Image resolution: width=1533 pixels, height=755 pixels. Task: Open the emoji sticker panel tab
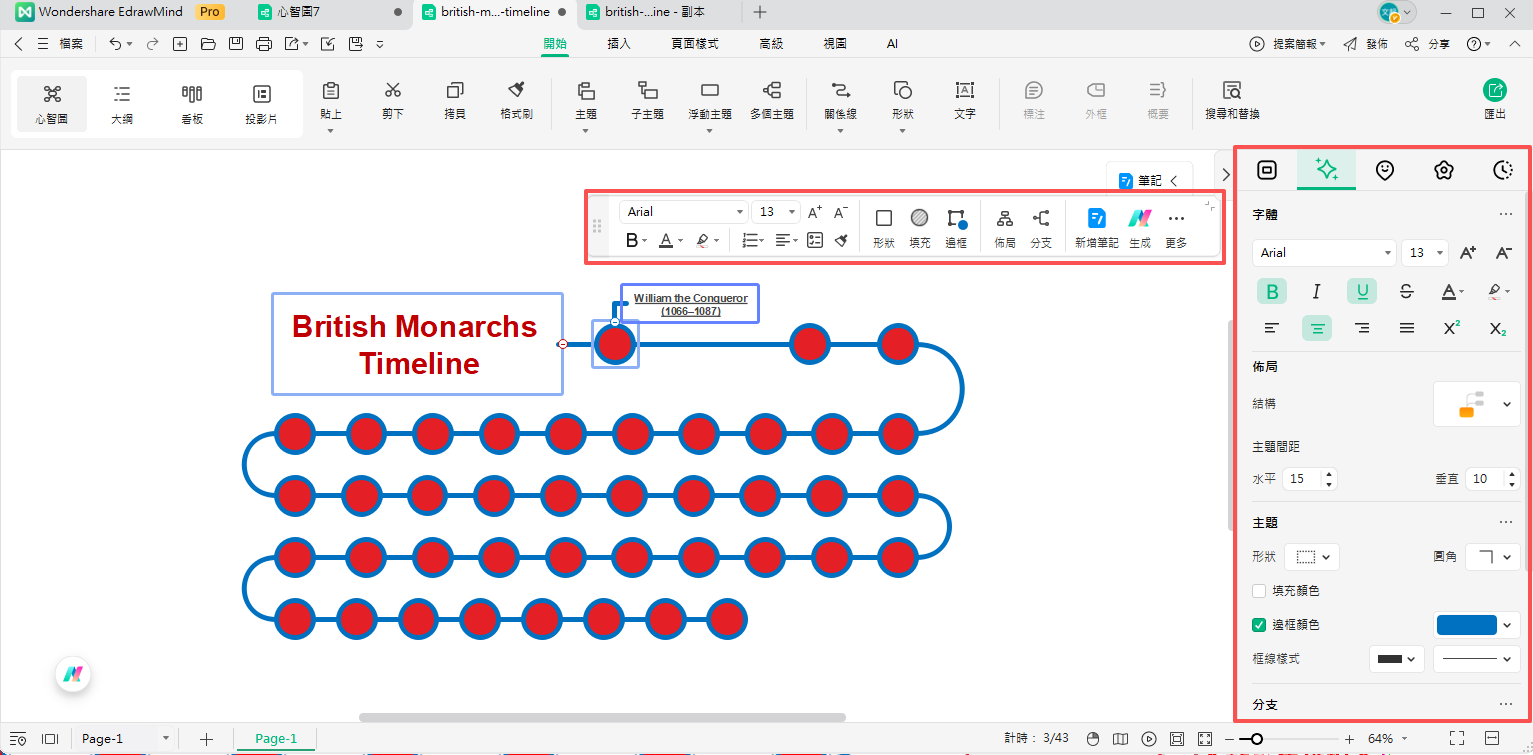tap(1384, 170)
